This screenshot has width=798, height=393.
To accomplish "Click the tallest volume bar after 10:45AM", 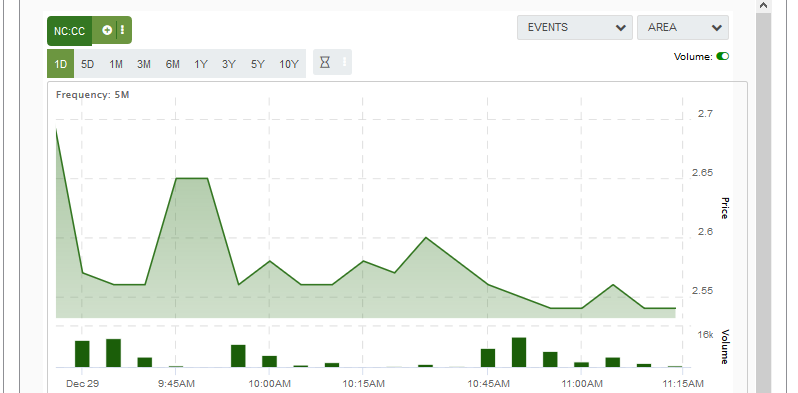I will tap(519, 352).
